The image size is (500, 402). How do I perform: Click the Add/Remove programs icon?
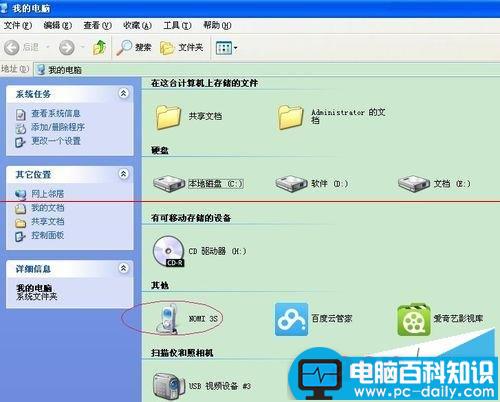21,128
